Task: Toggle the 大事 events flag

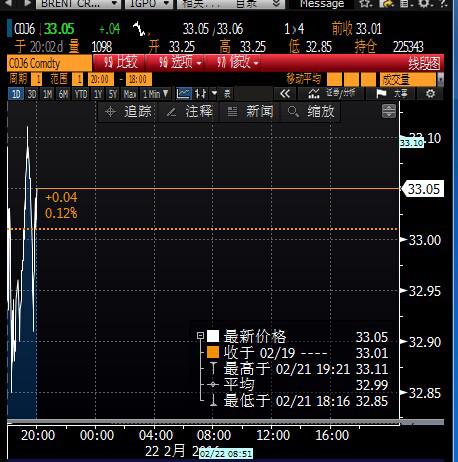Action: [392, 94]
